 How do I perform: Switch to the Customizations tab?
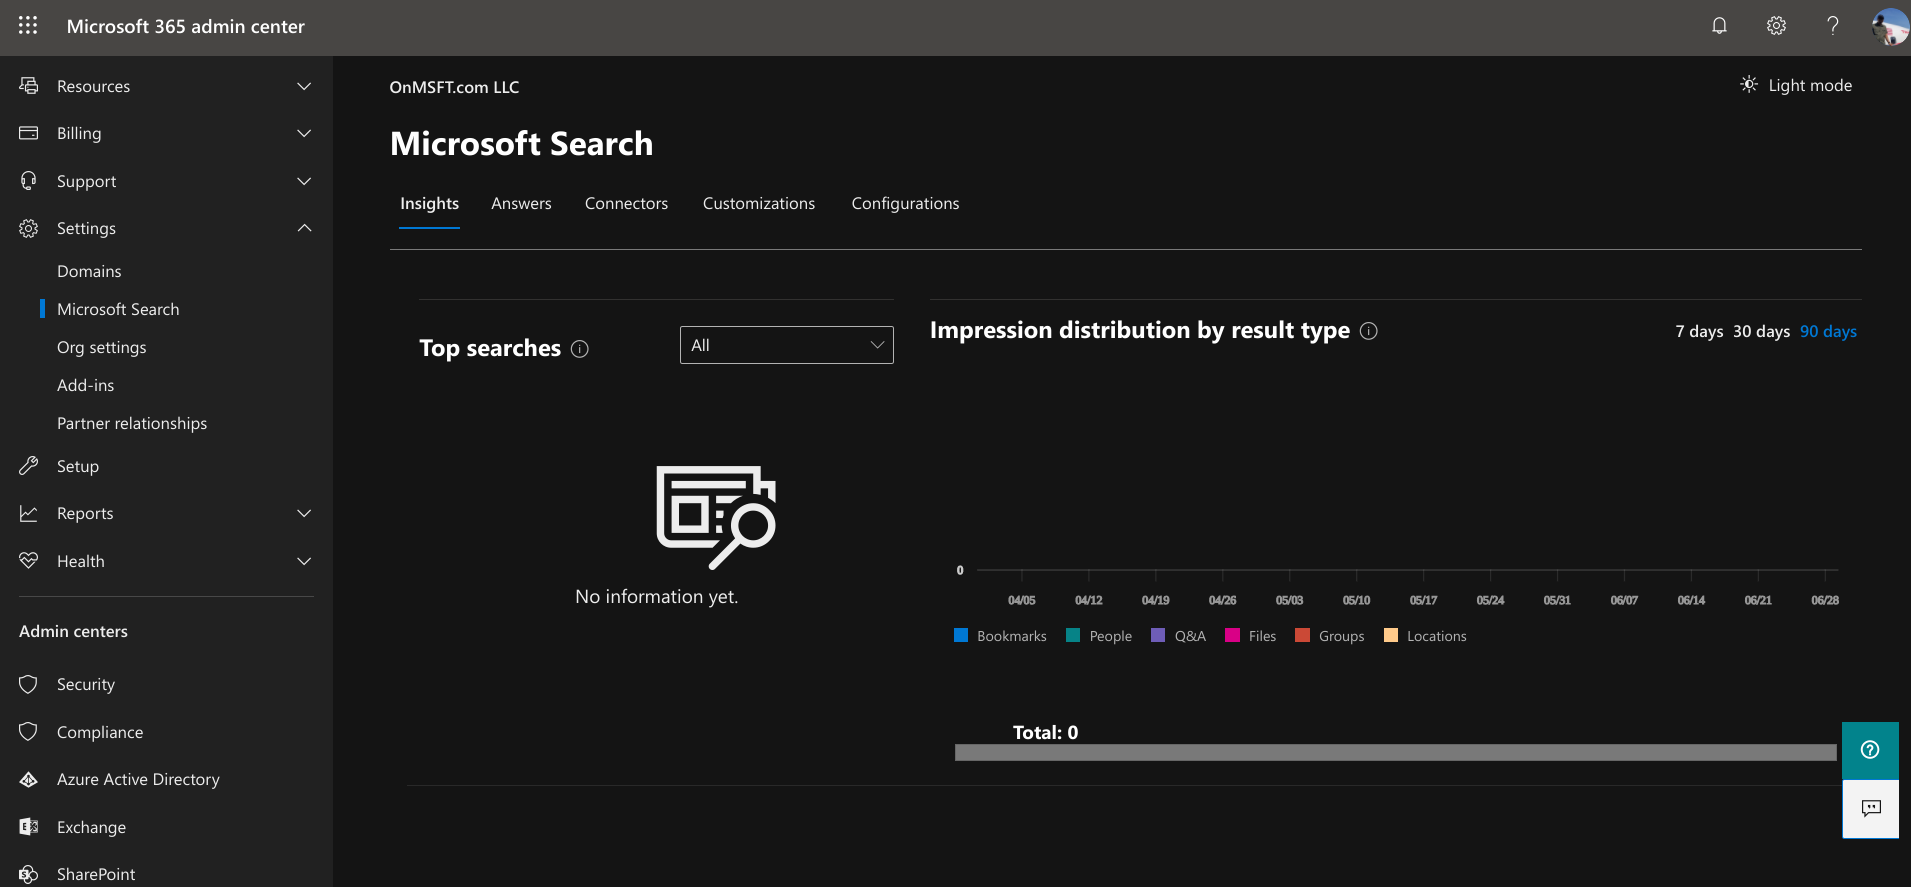click(758, 204)
